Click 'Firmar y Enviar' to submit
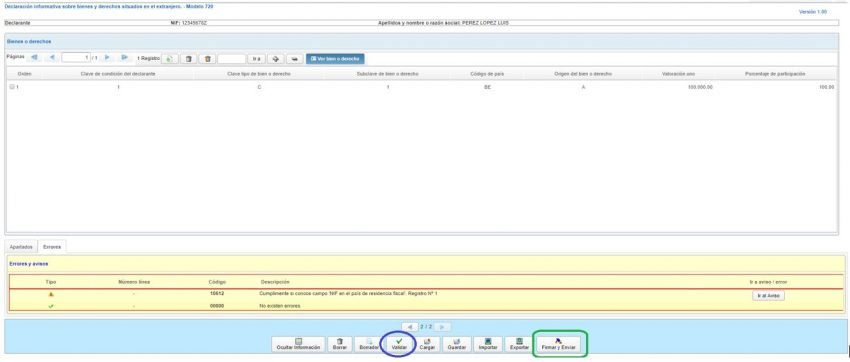The height and width of the screenshot is (362, 850). tap(558, 344)
